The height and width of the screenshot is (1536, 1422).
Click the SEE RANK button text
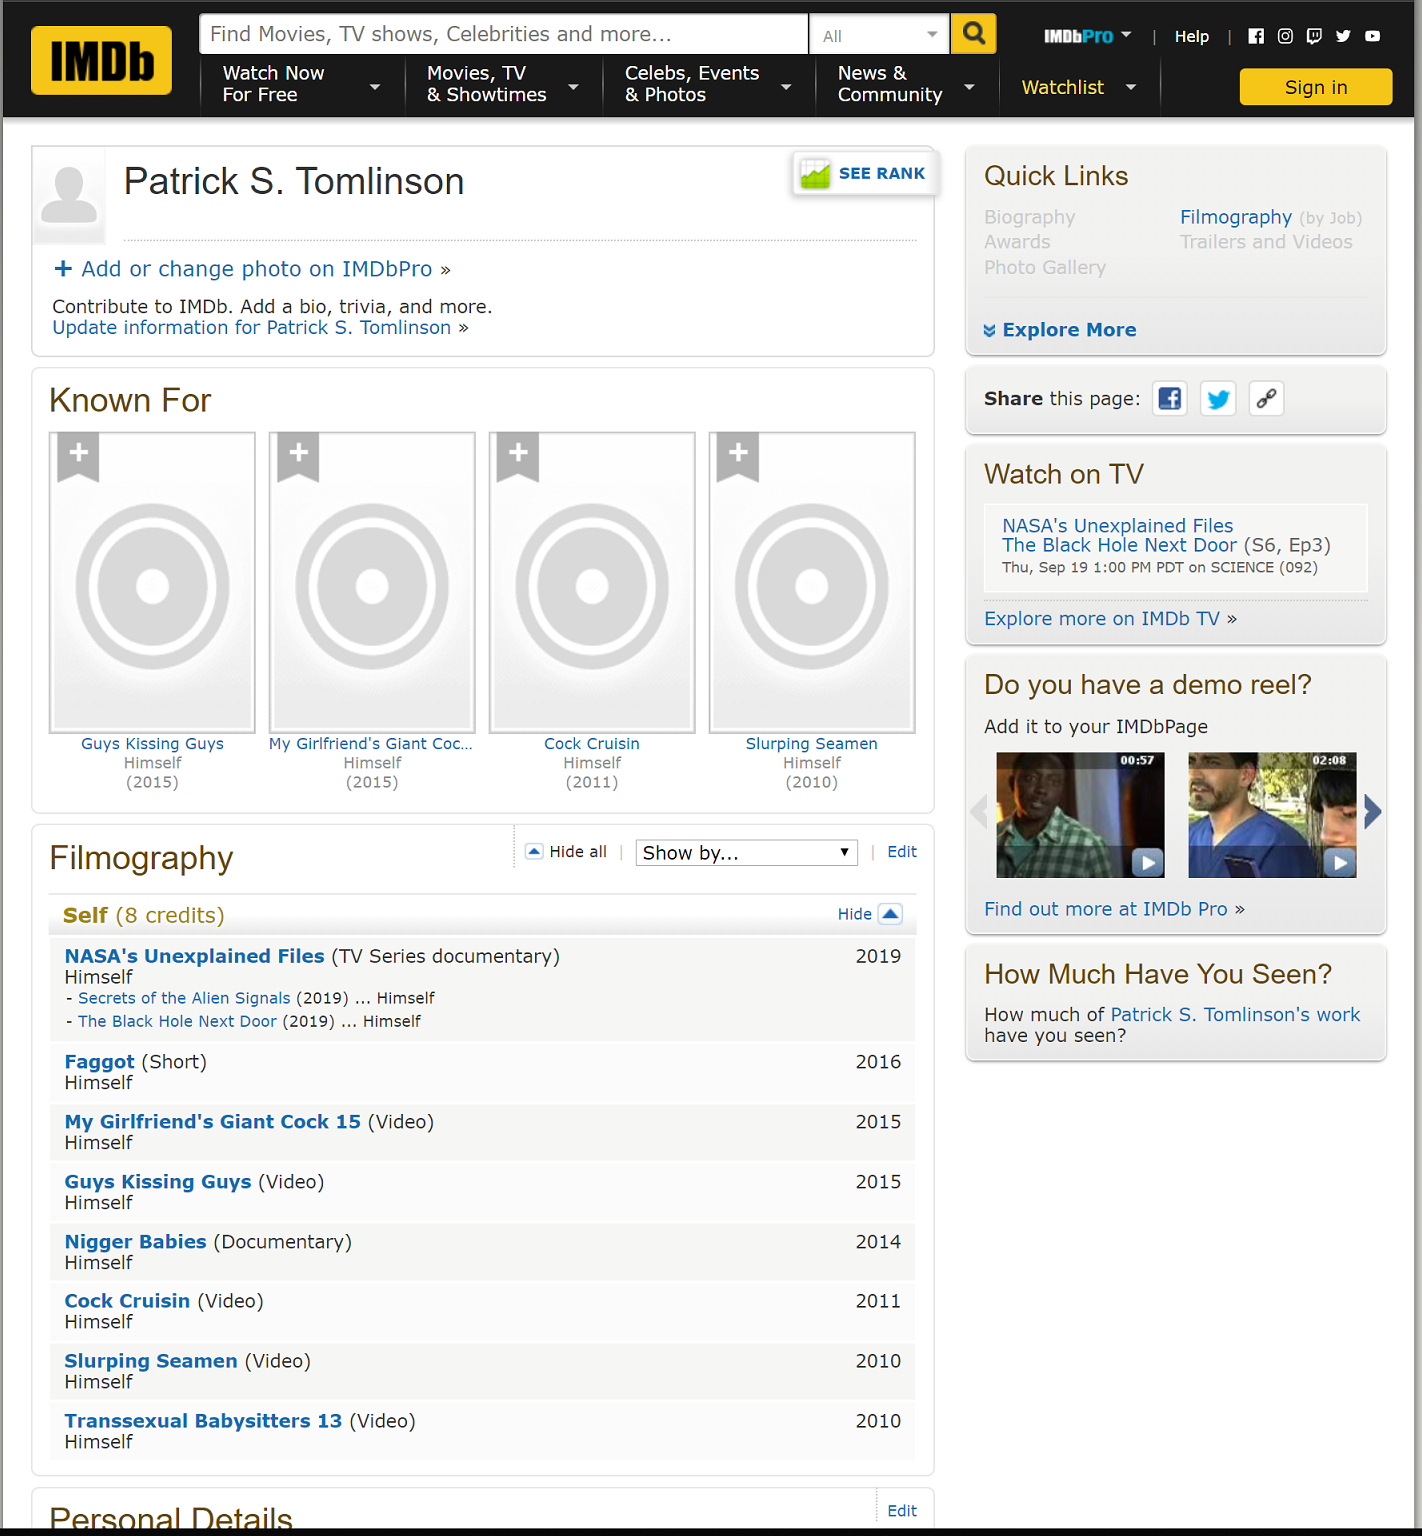click(882, 173)
